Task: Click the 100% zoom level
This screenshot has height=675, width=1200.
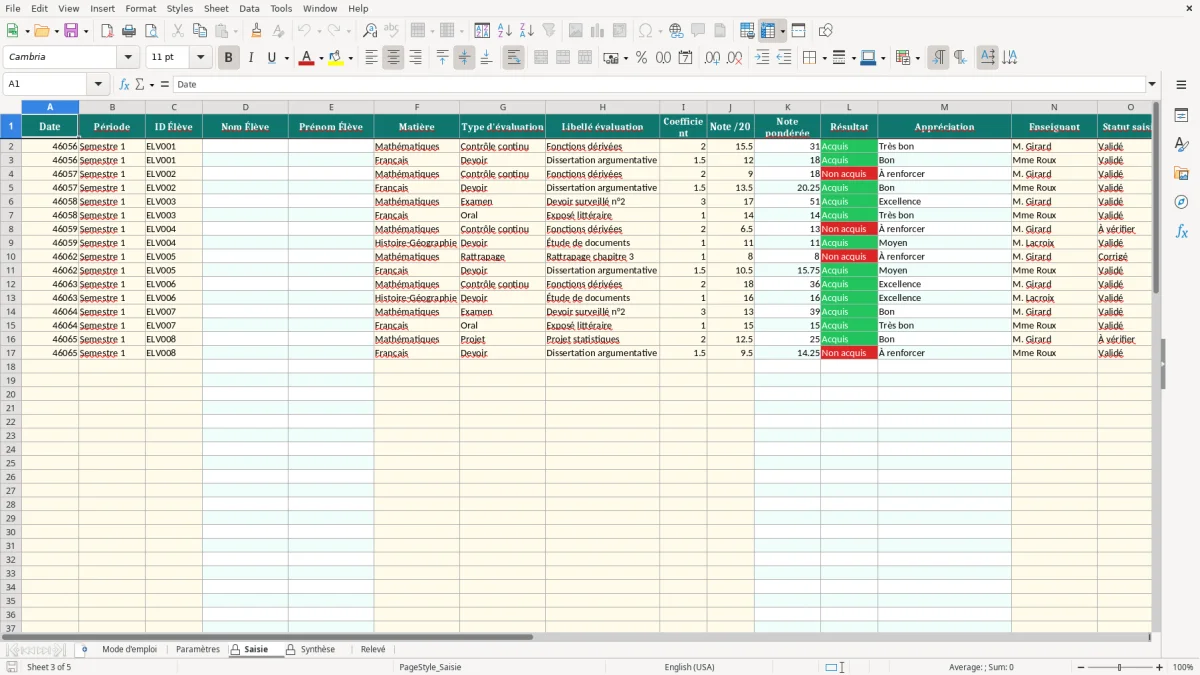Action: [x=1183, y=667]
